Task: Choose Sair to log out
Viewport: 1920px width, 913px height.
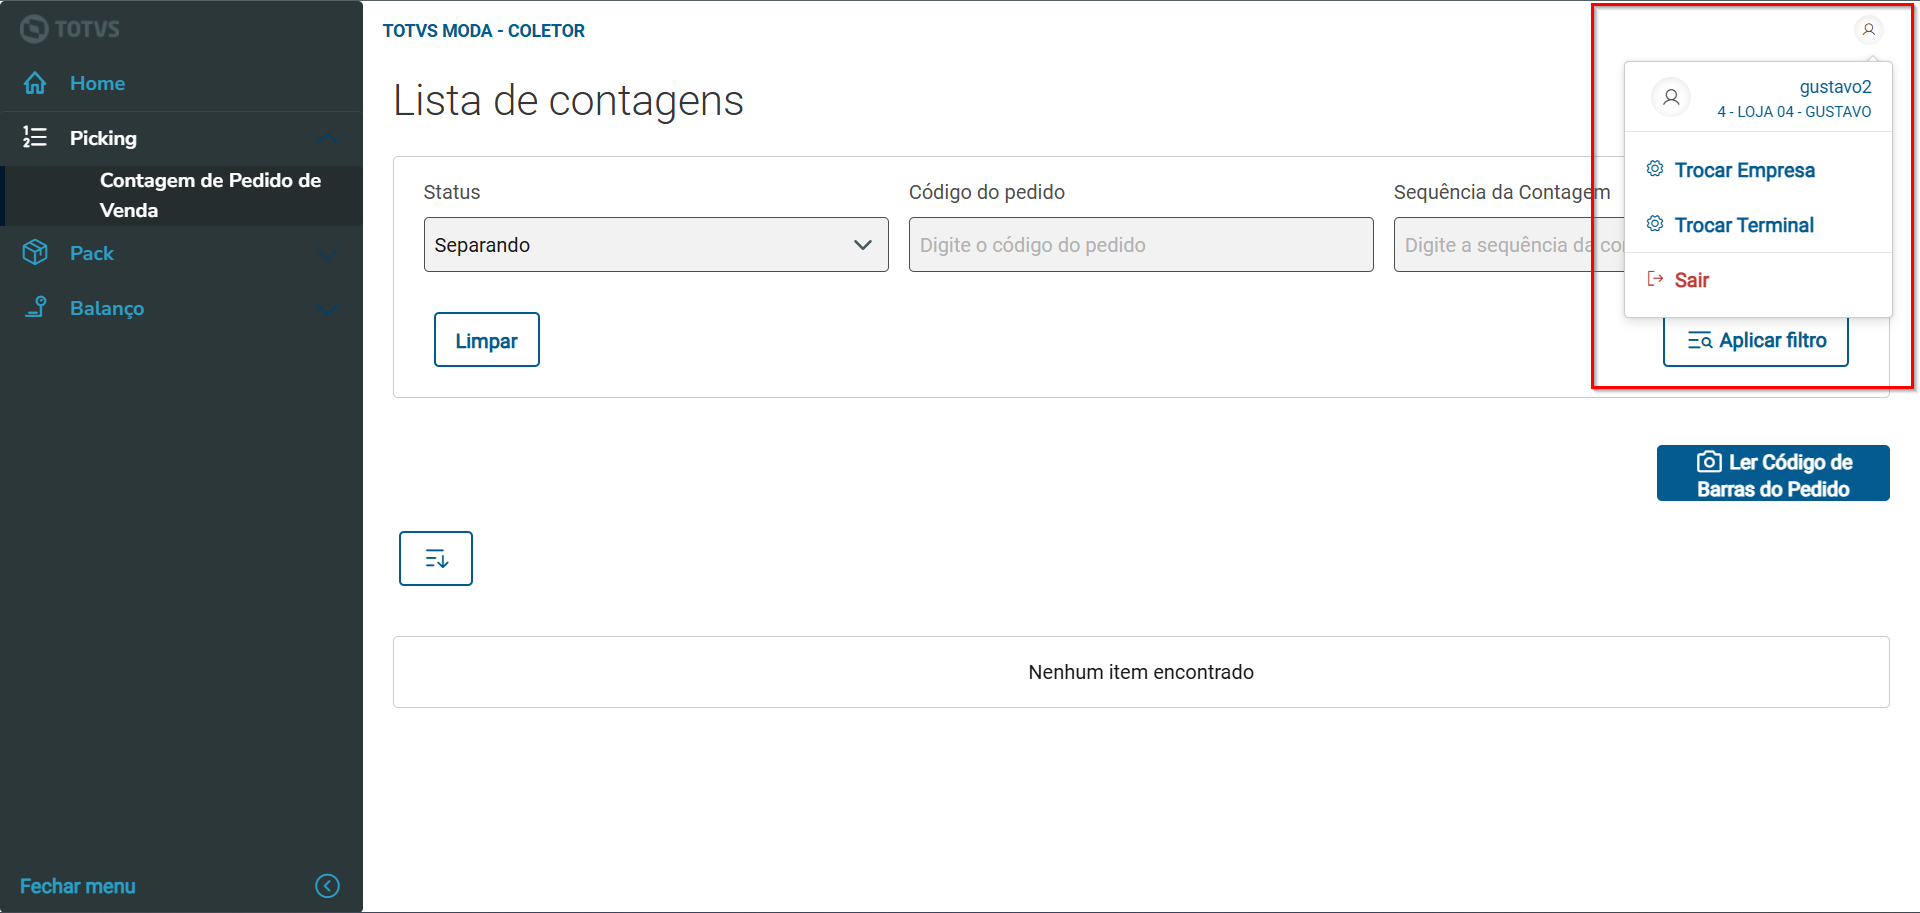Action: 1691,280
